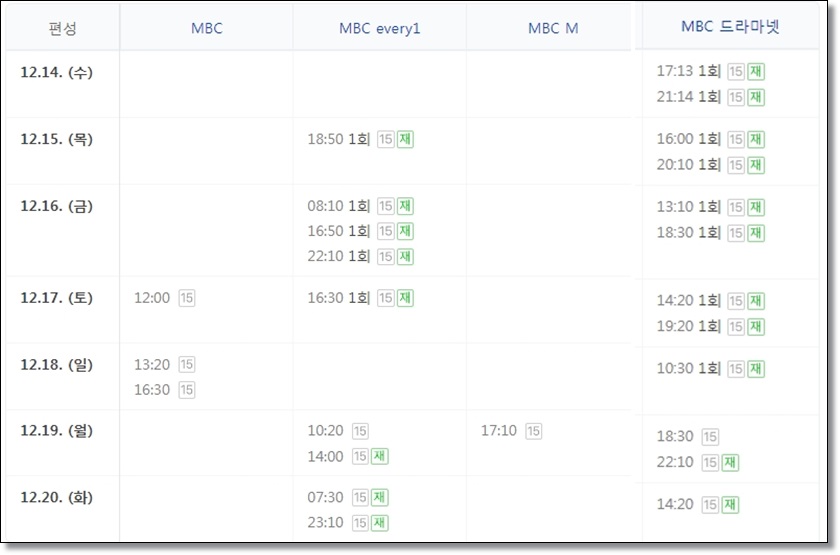Image resolution: width=840 pixels, height=555 pixels.
Task: Click the green 재 badge next to 16:30 1회
Action: pyautogui.click(x=406, y=298)
